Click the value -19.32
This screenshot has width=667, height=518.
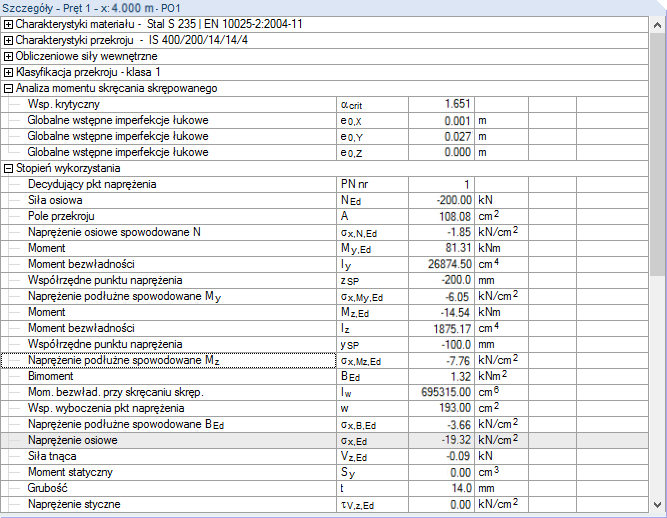[456, 440]
